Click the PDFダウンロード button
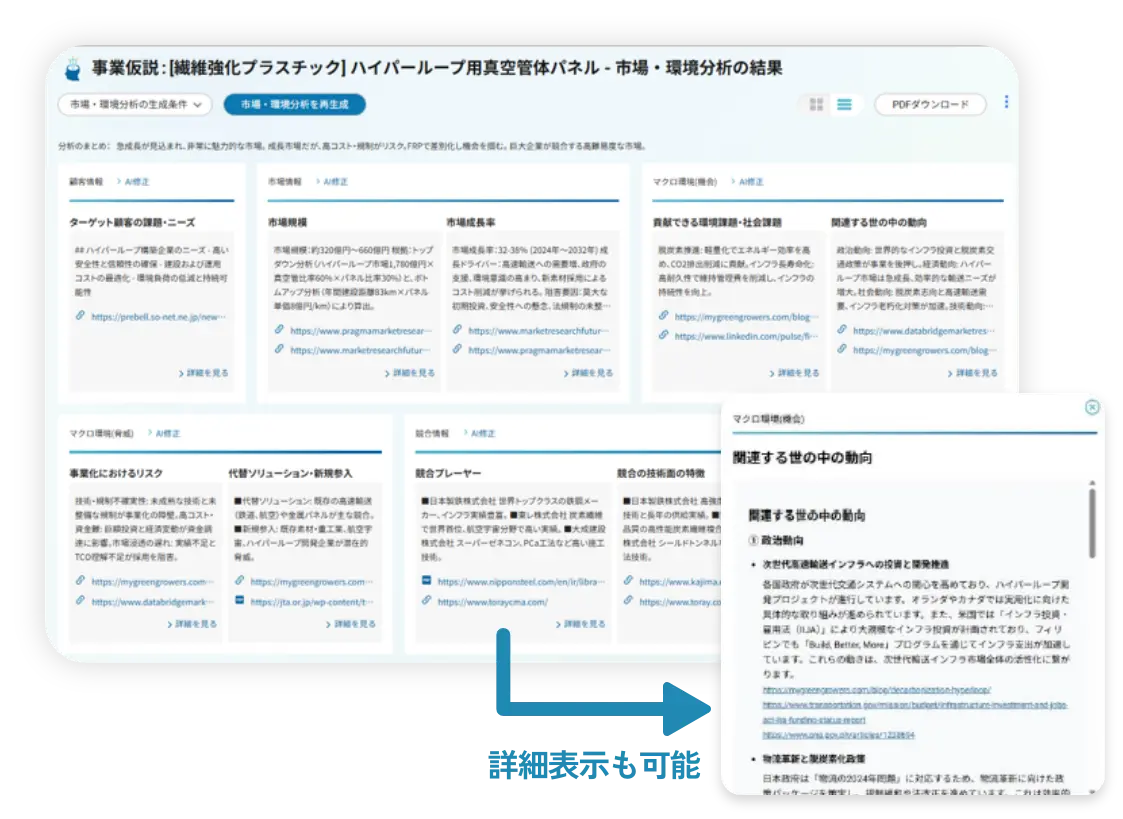 click(x=930, y=105)
